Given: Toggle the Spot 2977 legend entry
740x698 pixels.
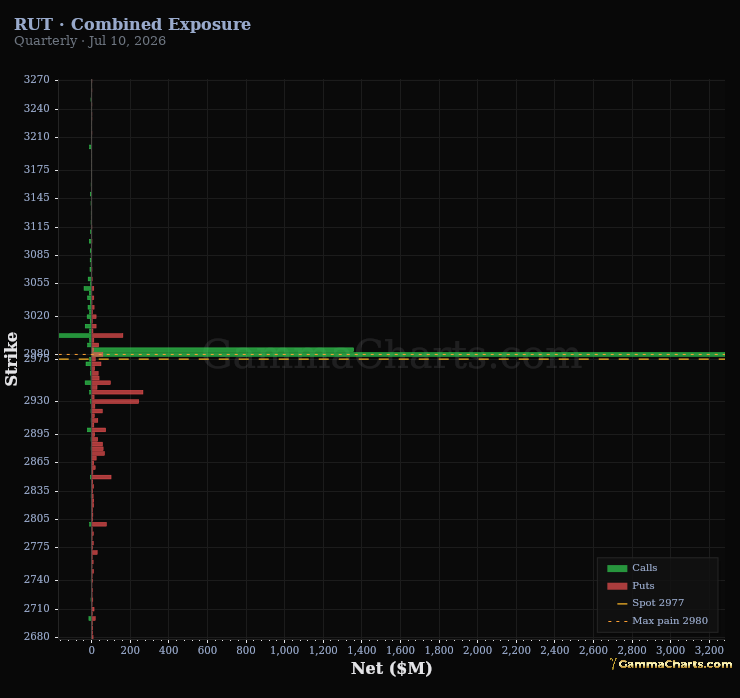Looking at the screenshot, I should tap(657, 603).
